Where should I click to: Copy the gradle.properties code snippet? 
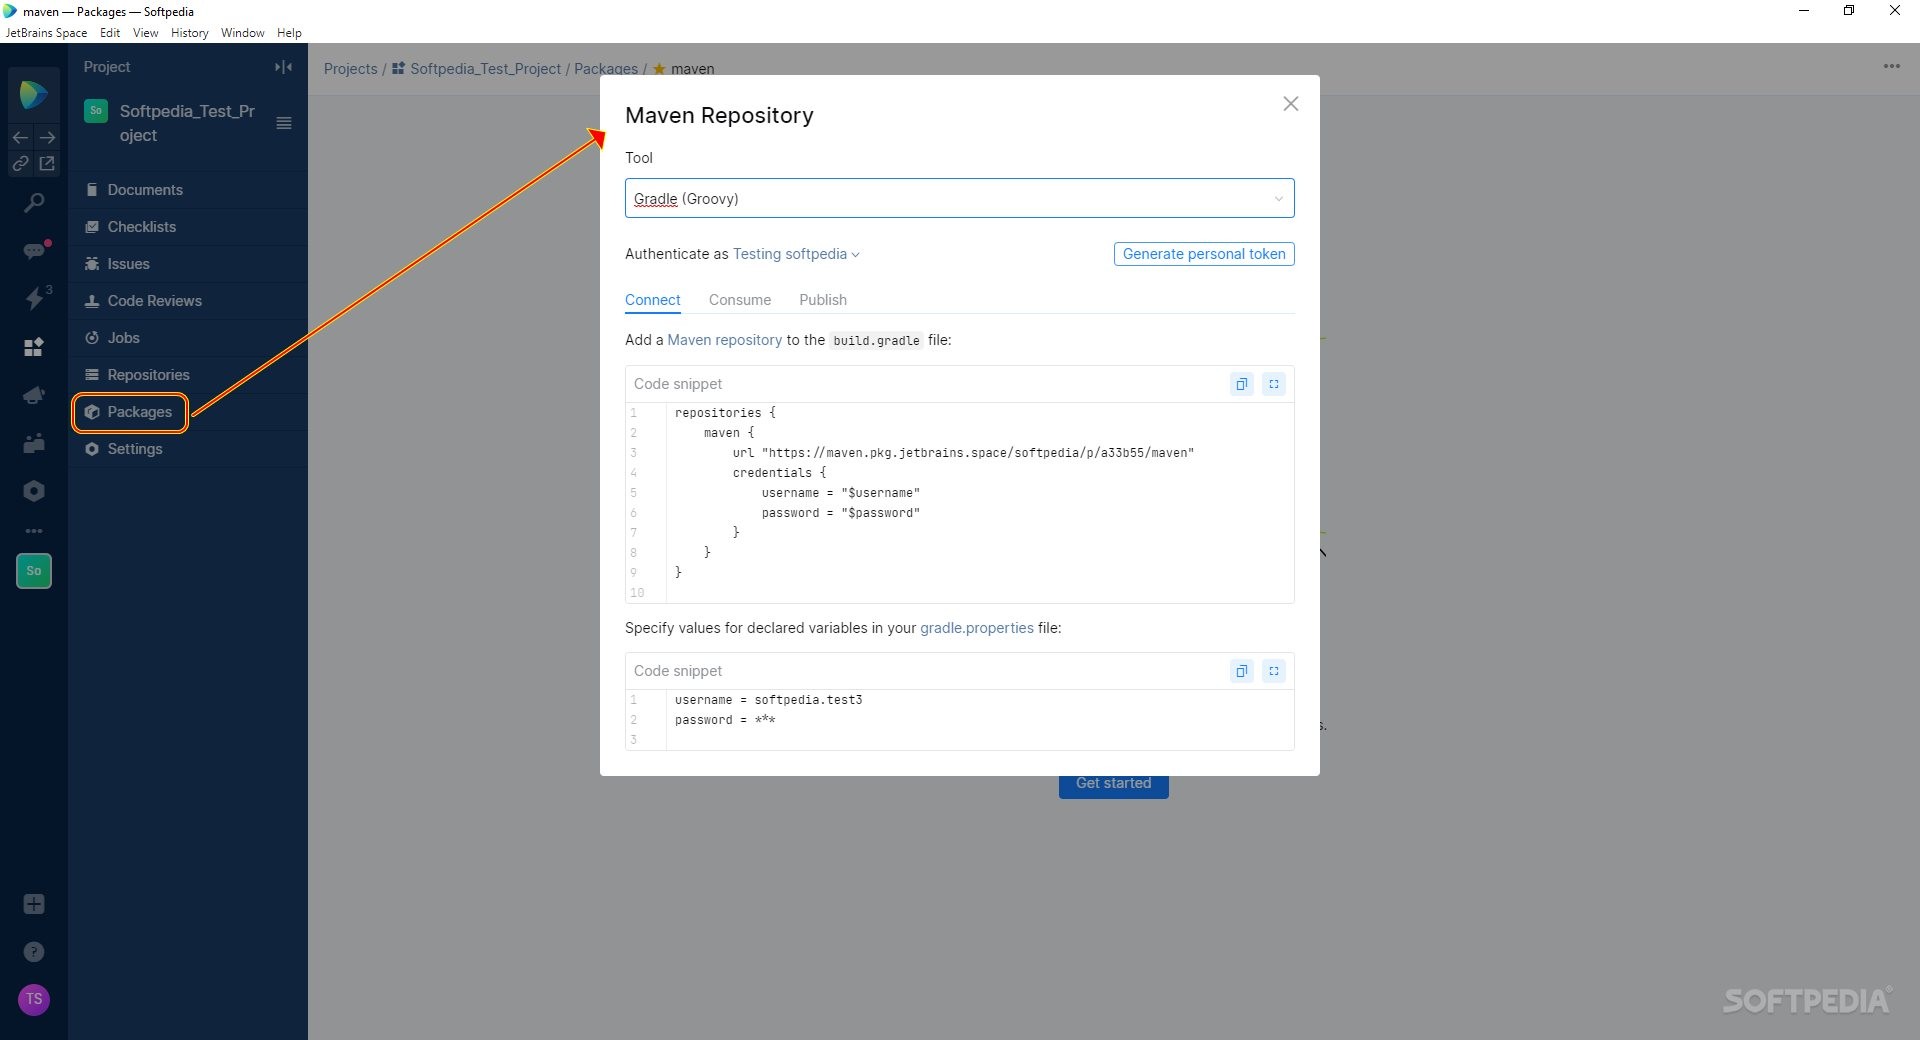click(x=1242, y=671)
